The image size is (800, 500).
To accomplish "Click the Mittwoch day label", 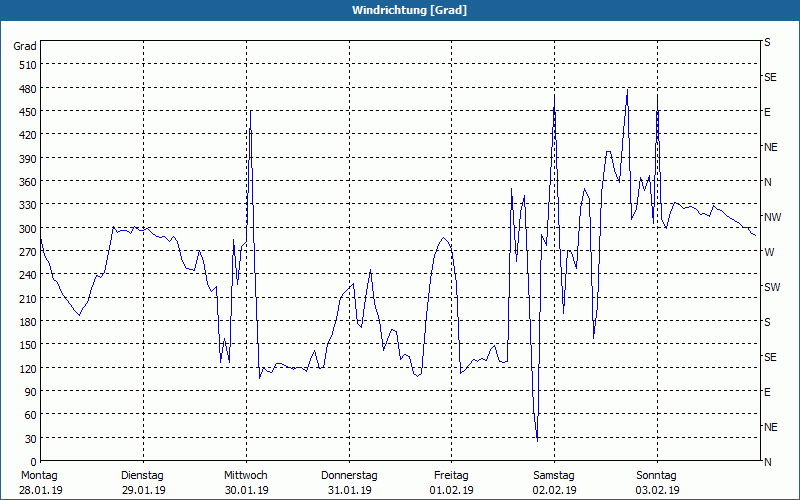I will point(245,476).
